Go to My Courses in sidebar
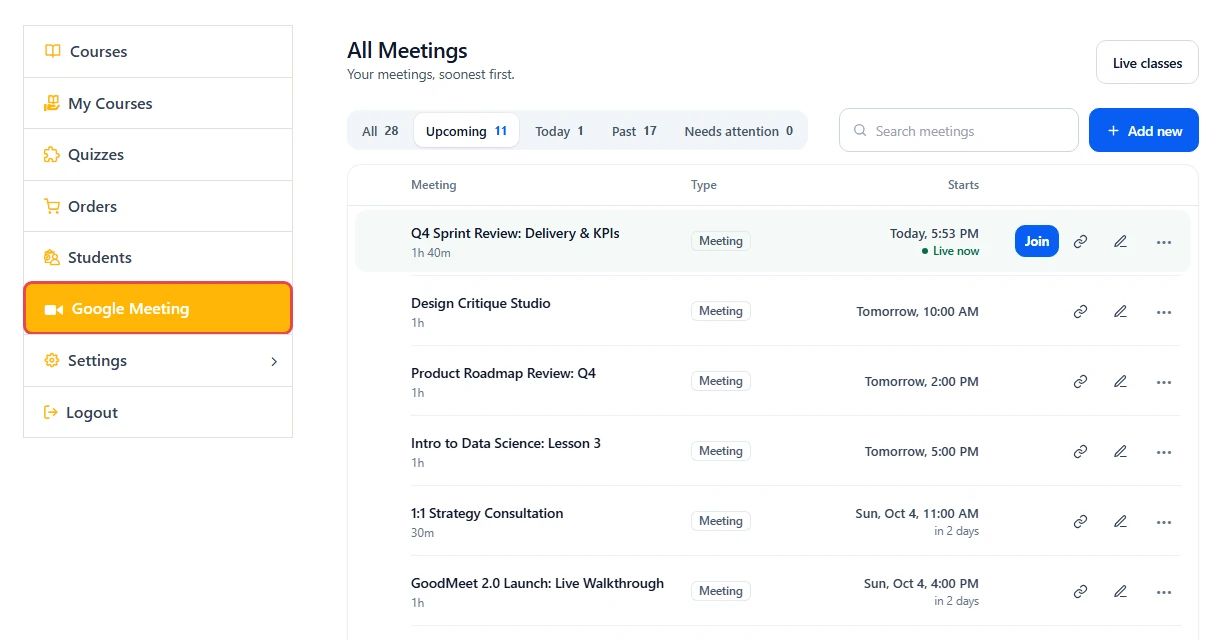1224x640 pixels. pos(158,103)
